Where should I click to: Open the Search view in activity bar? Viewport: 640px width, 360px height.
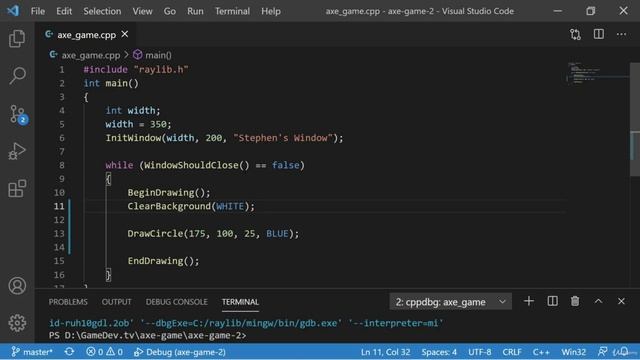pyautogui.click(x=17, y=76)
